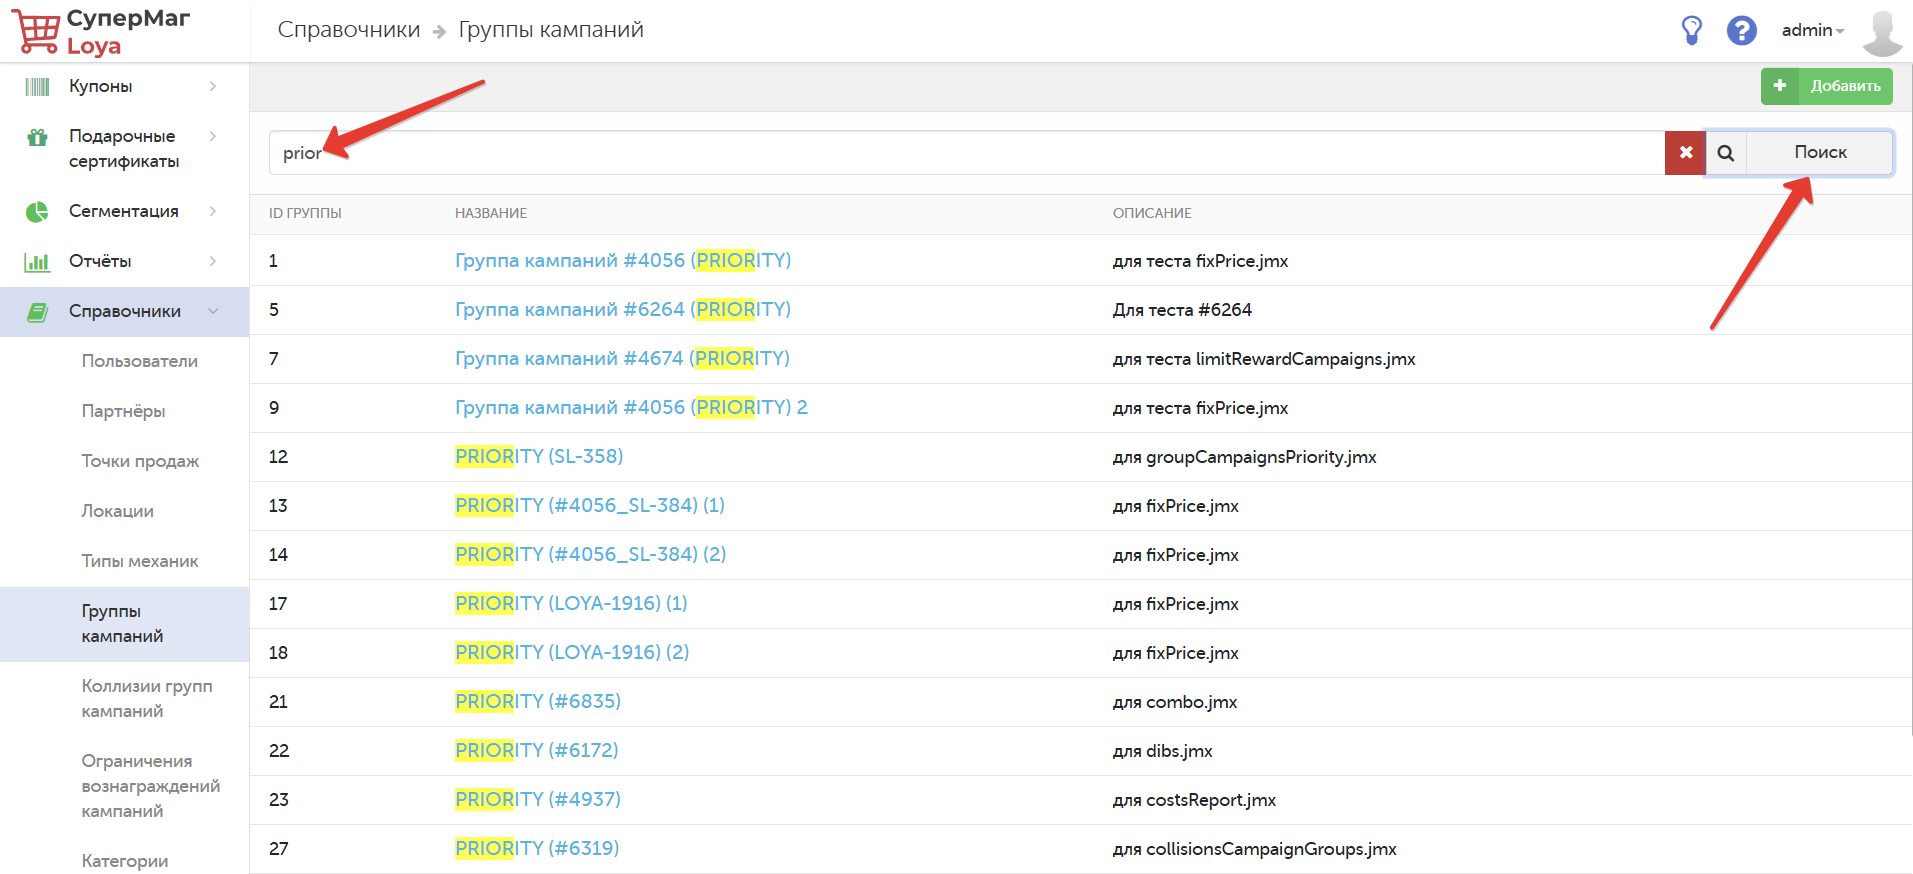
Task: Open the blue question mark help icon
Action: 1742,30
